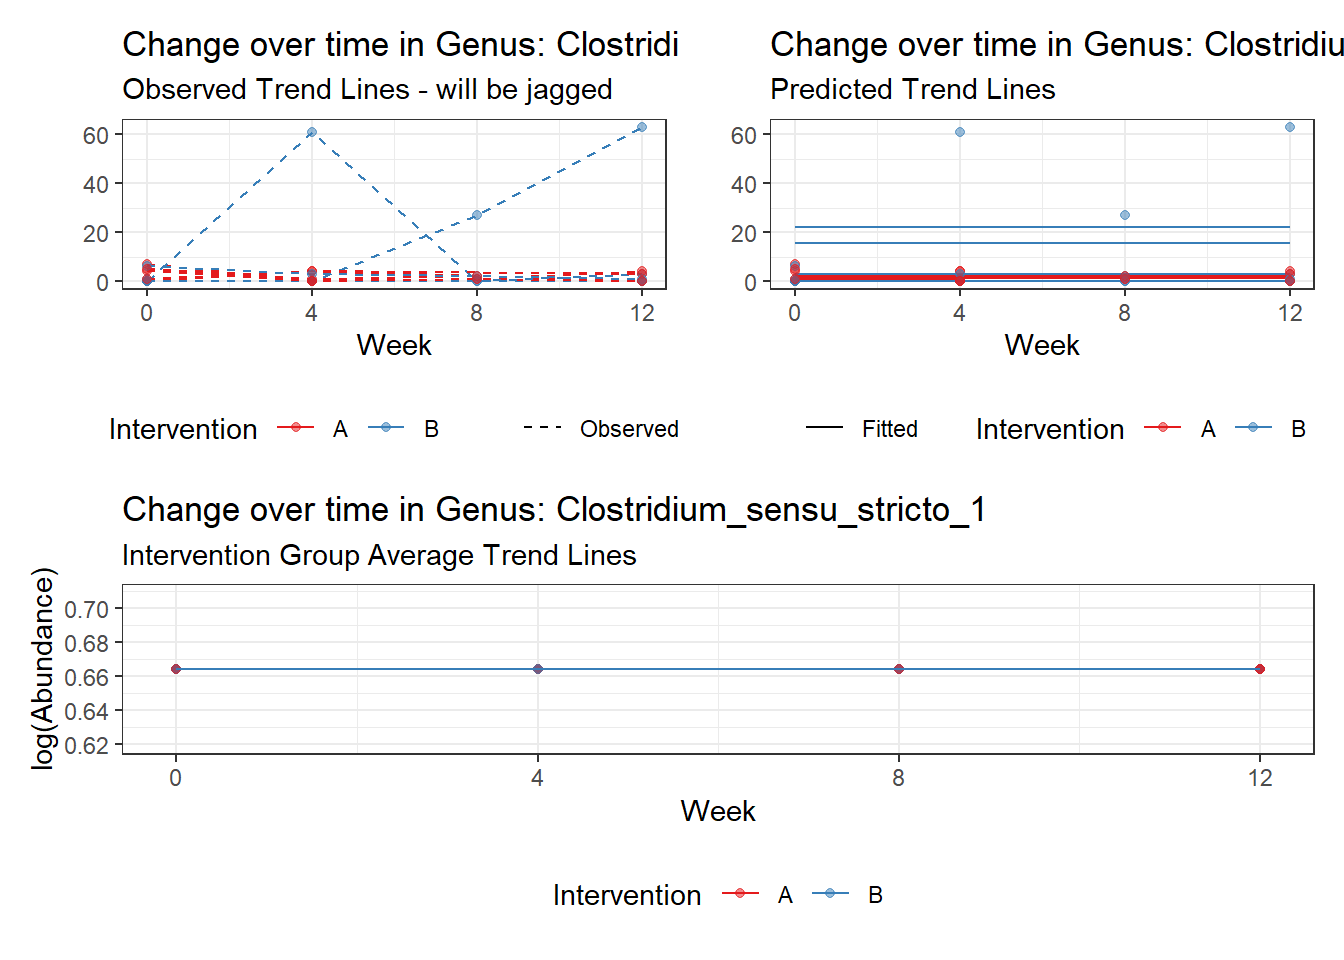Click the red A legend key in the bottom legend
The width and height of the screenshot is (1344, 960).
click(x=740, y=894)
